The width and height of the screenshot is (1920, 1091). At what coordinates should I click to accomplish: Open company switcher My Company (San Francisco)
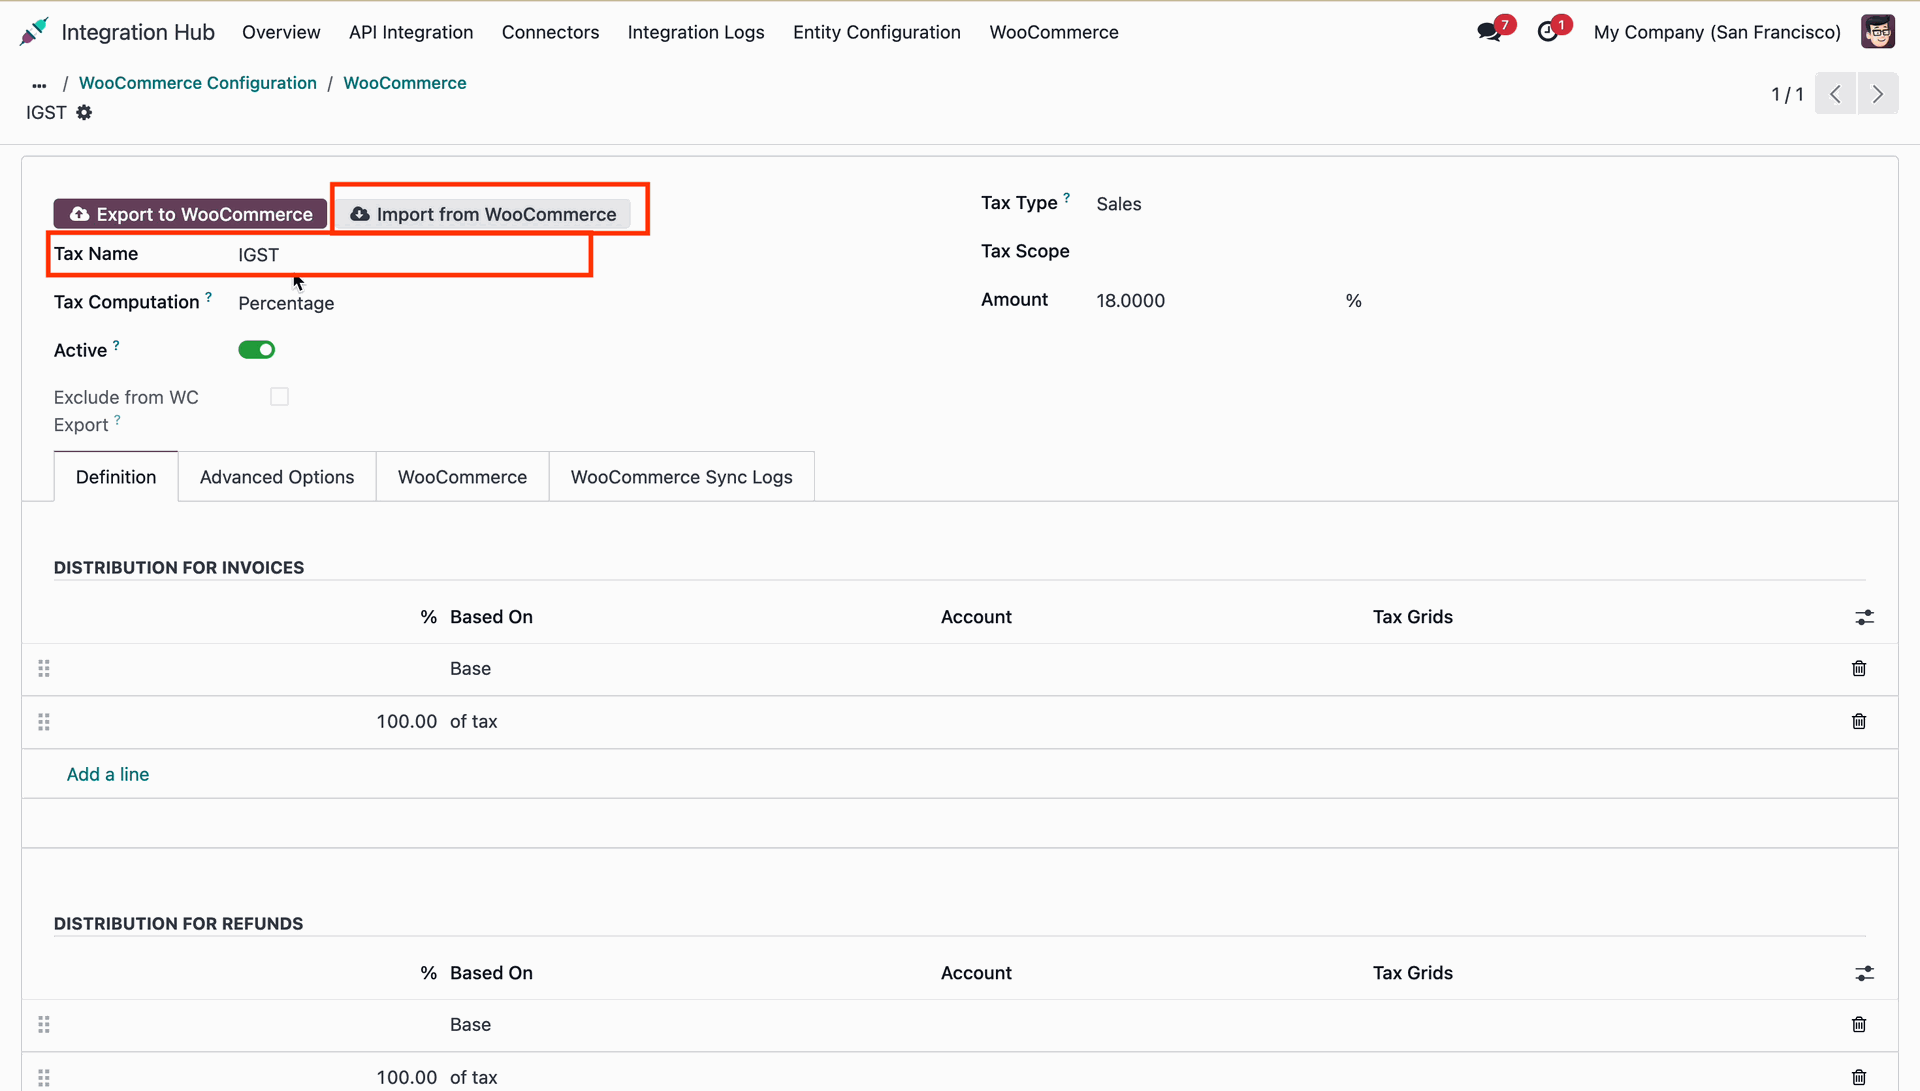click(1717, 32)
